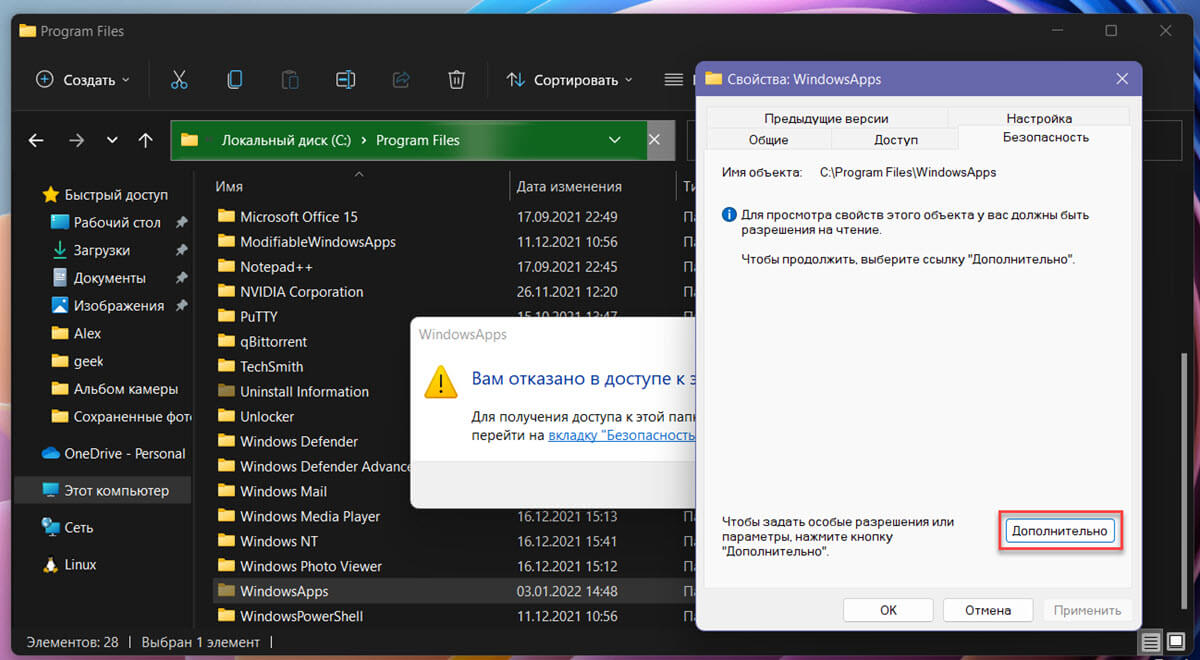Viewport: 1200px width, 660px height.
Task: Select the qBittorrent folder
Action: 262,341
